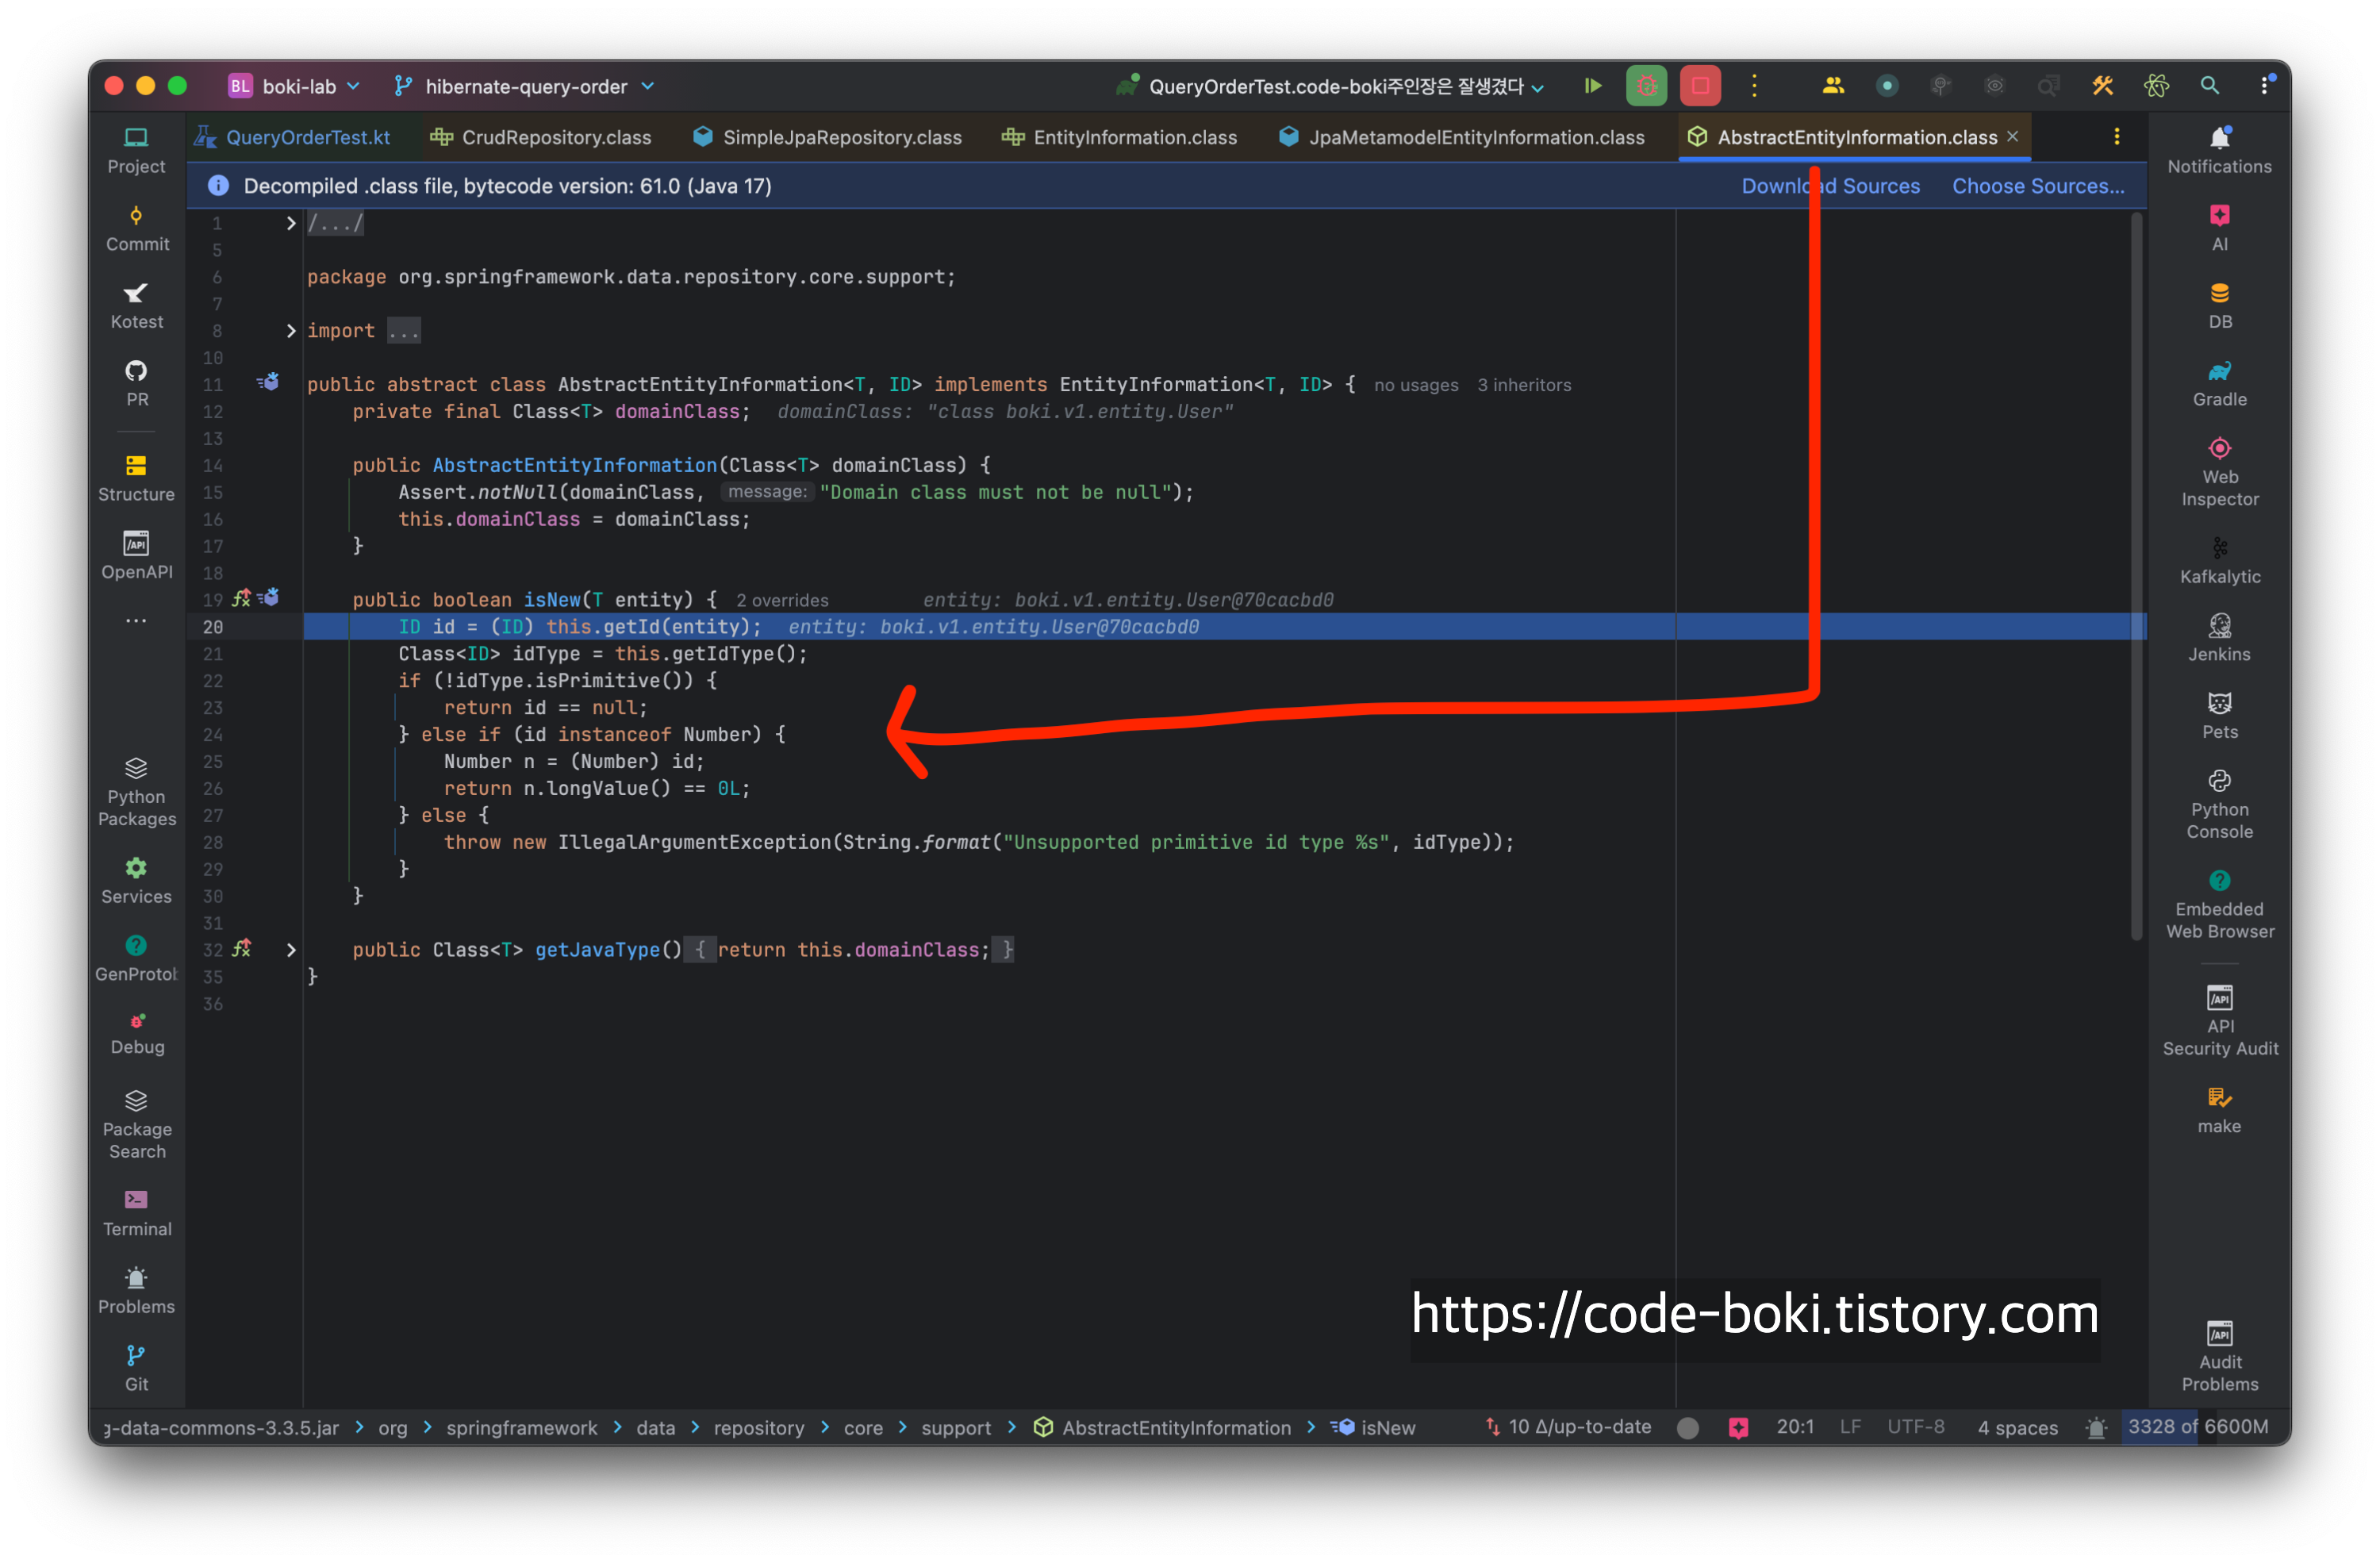Expand the folded getJavaType method body

[290, 950]
